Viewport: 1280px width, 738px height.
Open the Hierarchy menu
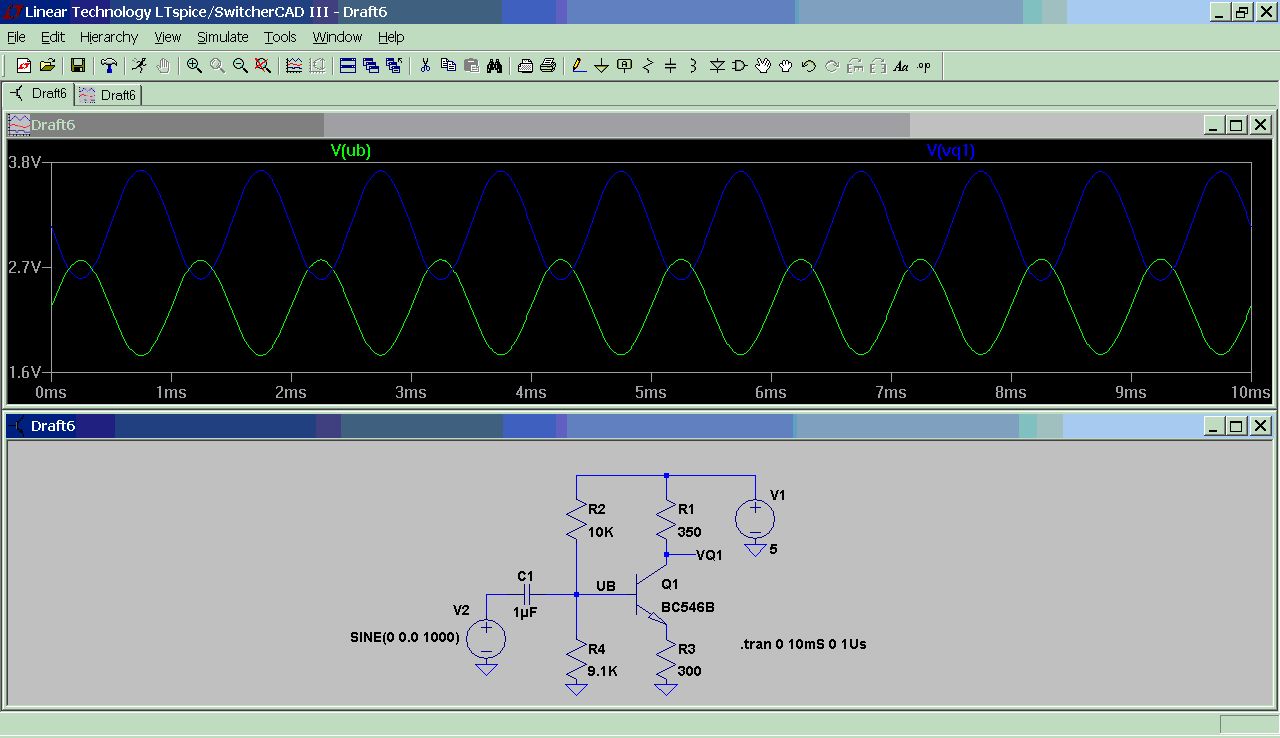click(x=109, y=37)
